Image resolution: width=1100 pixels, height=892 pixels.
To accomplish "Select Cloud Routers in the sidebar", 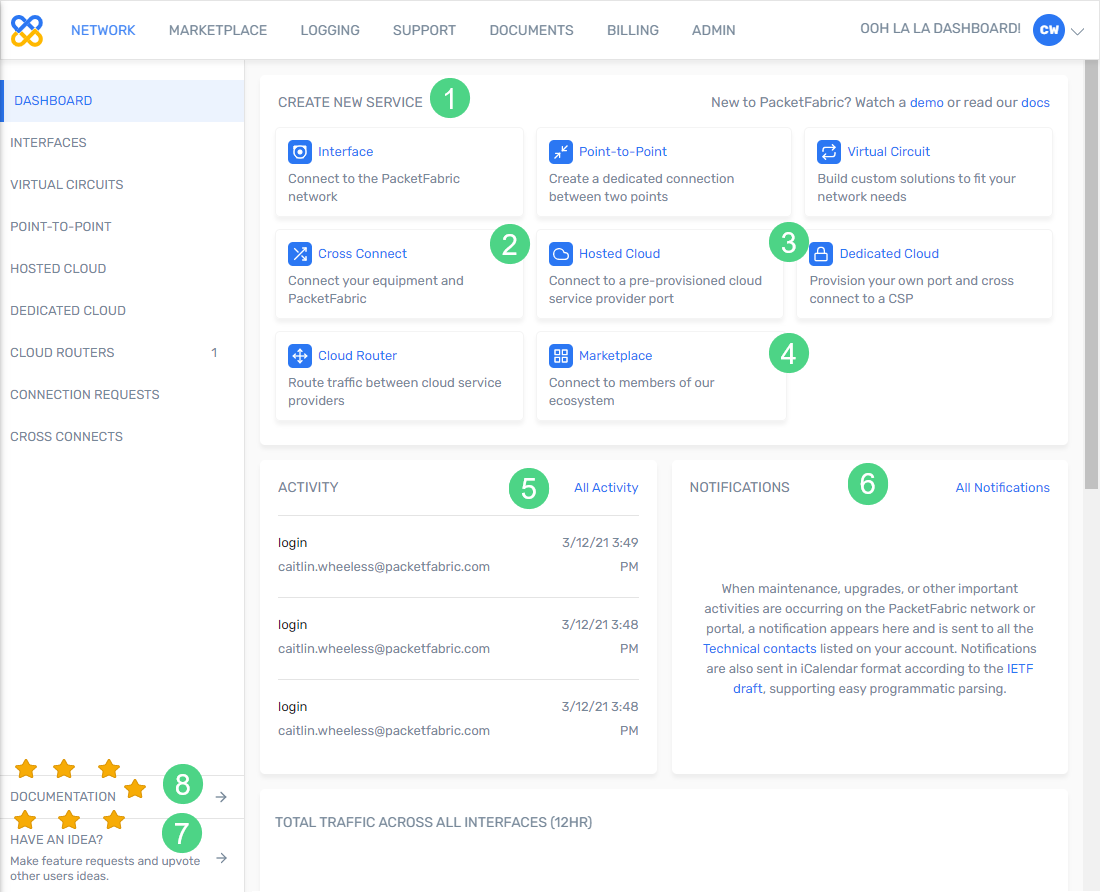I will 122,353.
